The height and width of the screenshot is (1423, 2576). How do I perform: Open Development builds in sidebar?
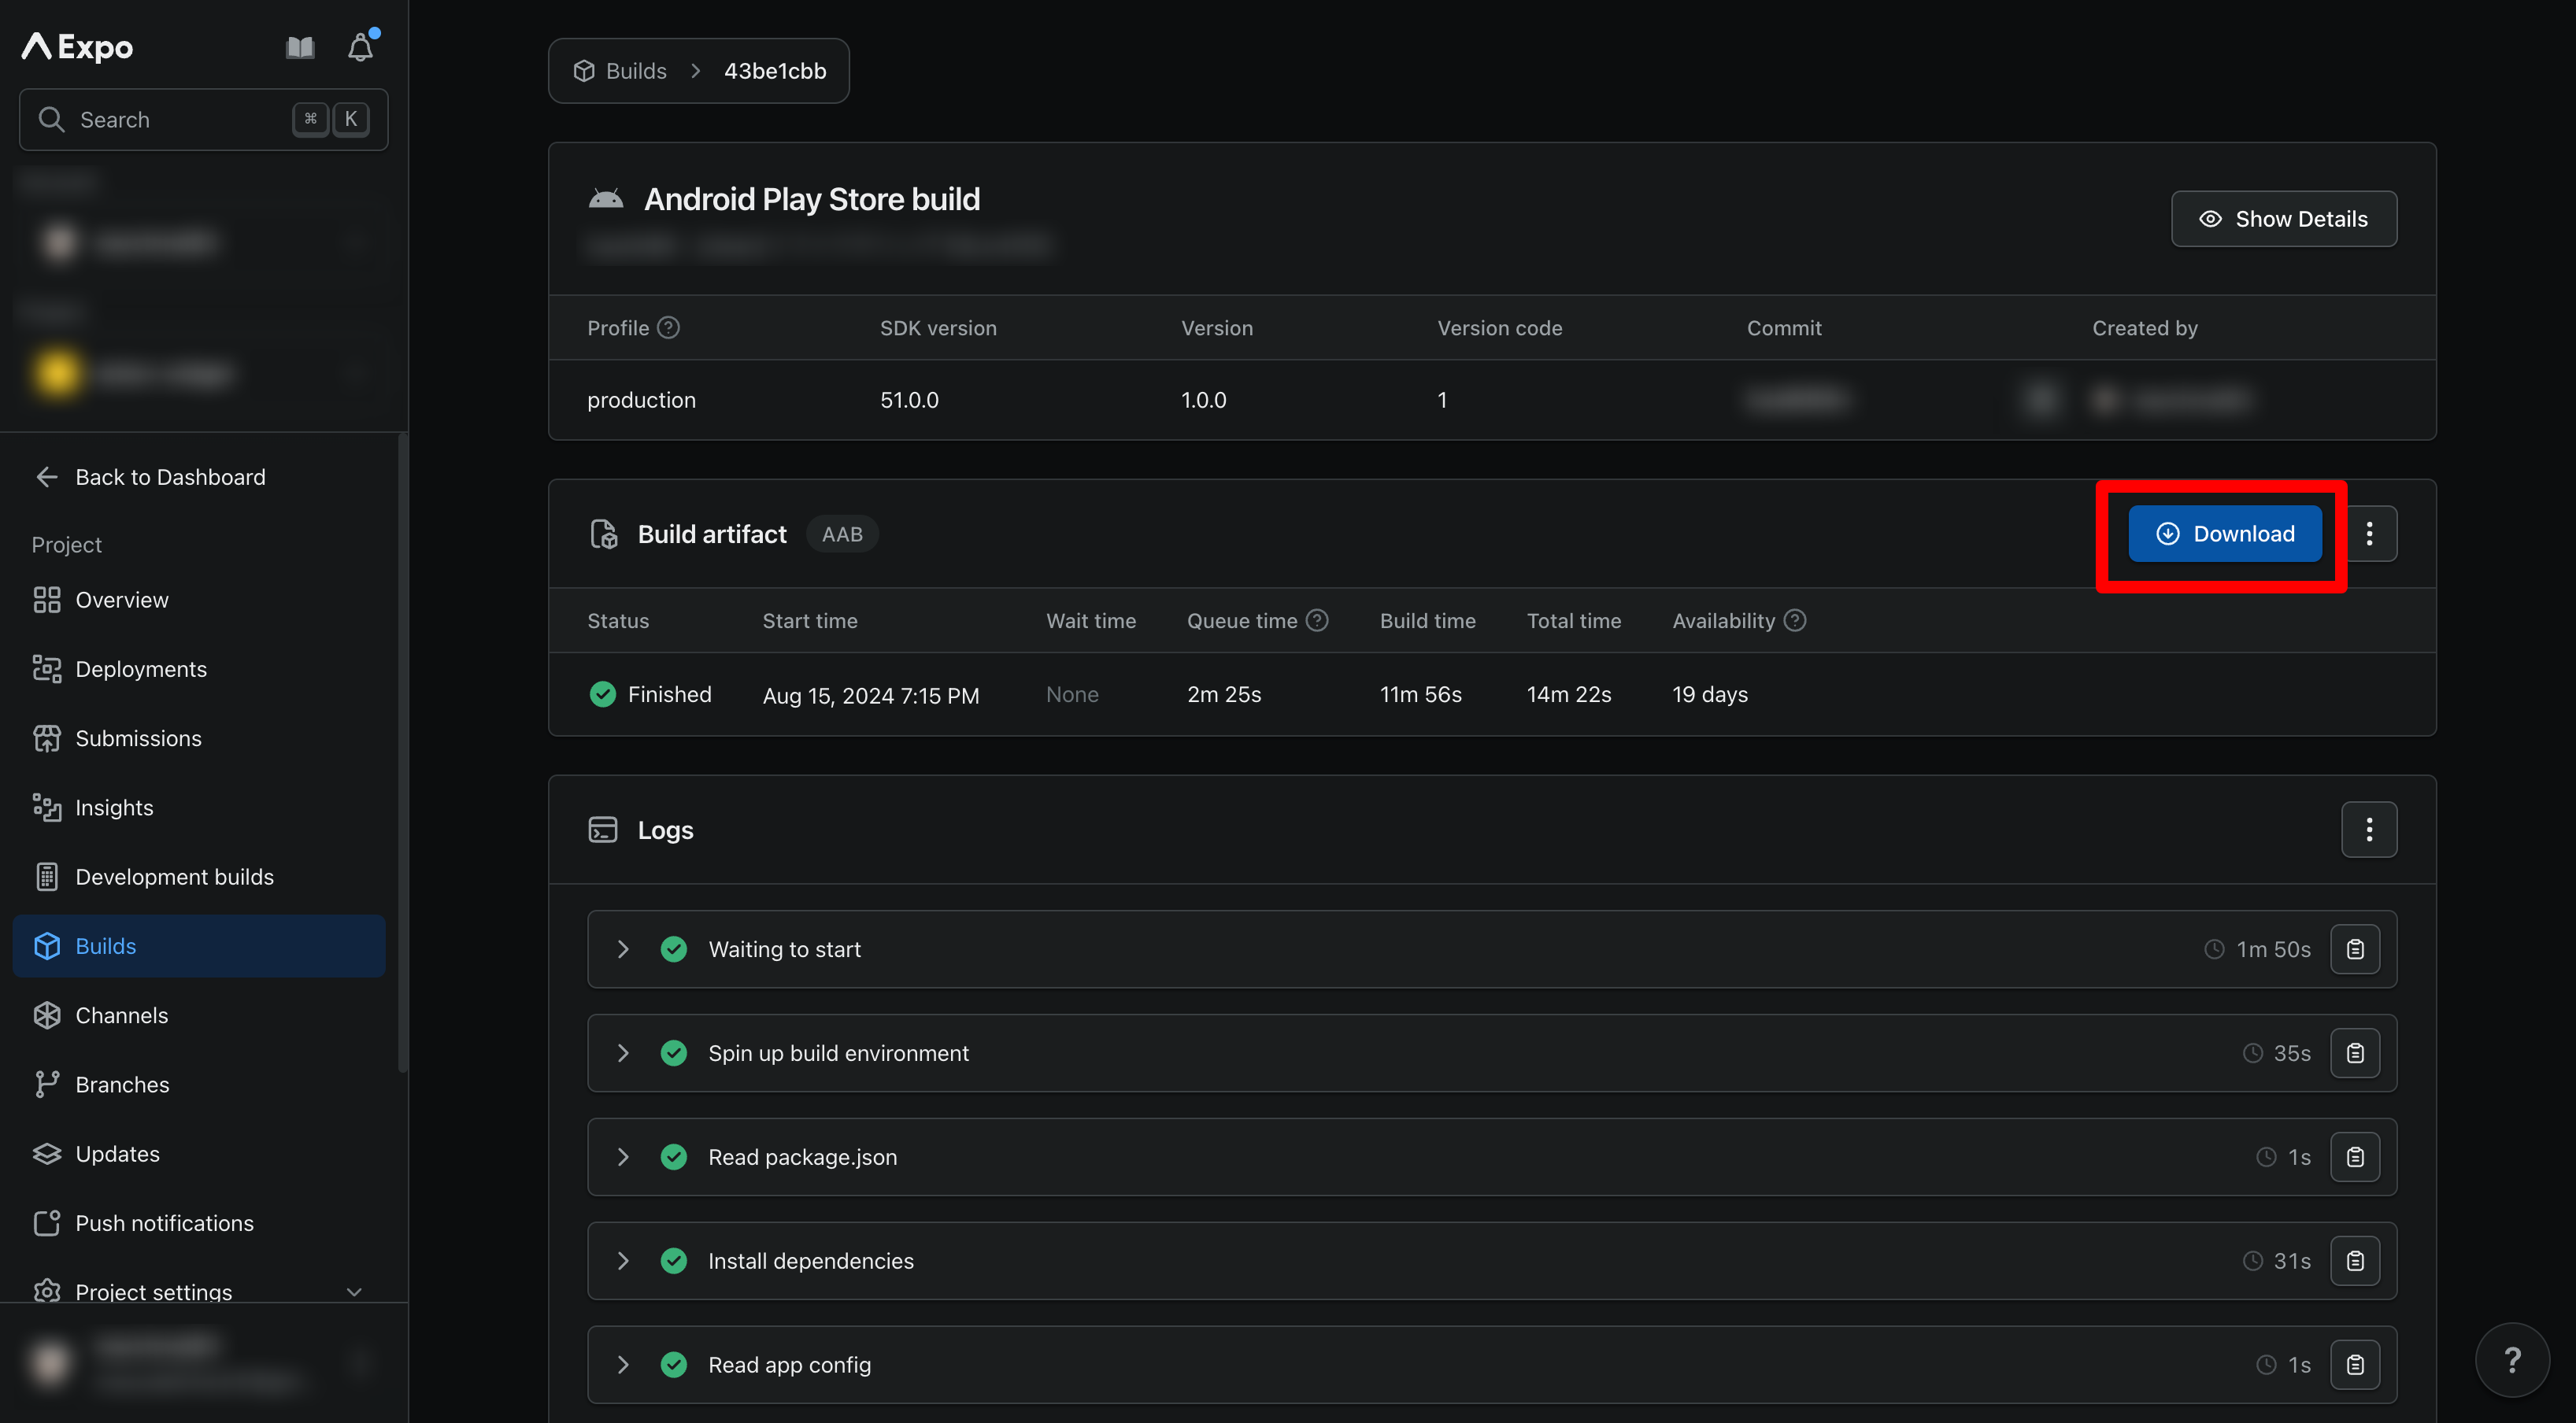point(199,877)
